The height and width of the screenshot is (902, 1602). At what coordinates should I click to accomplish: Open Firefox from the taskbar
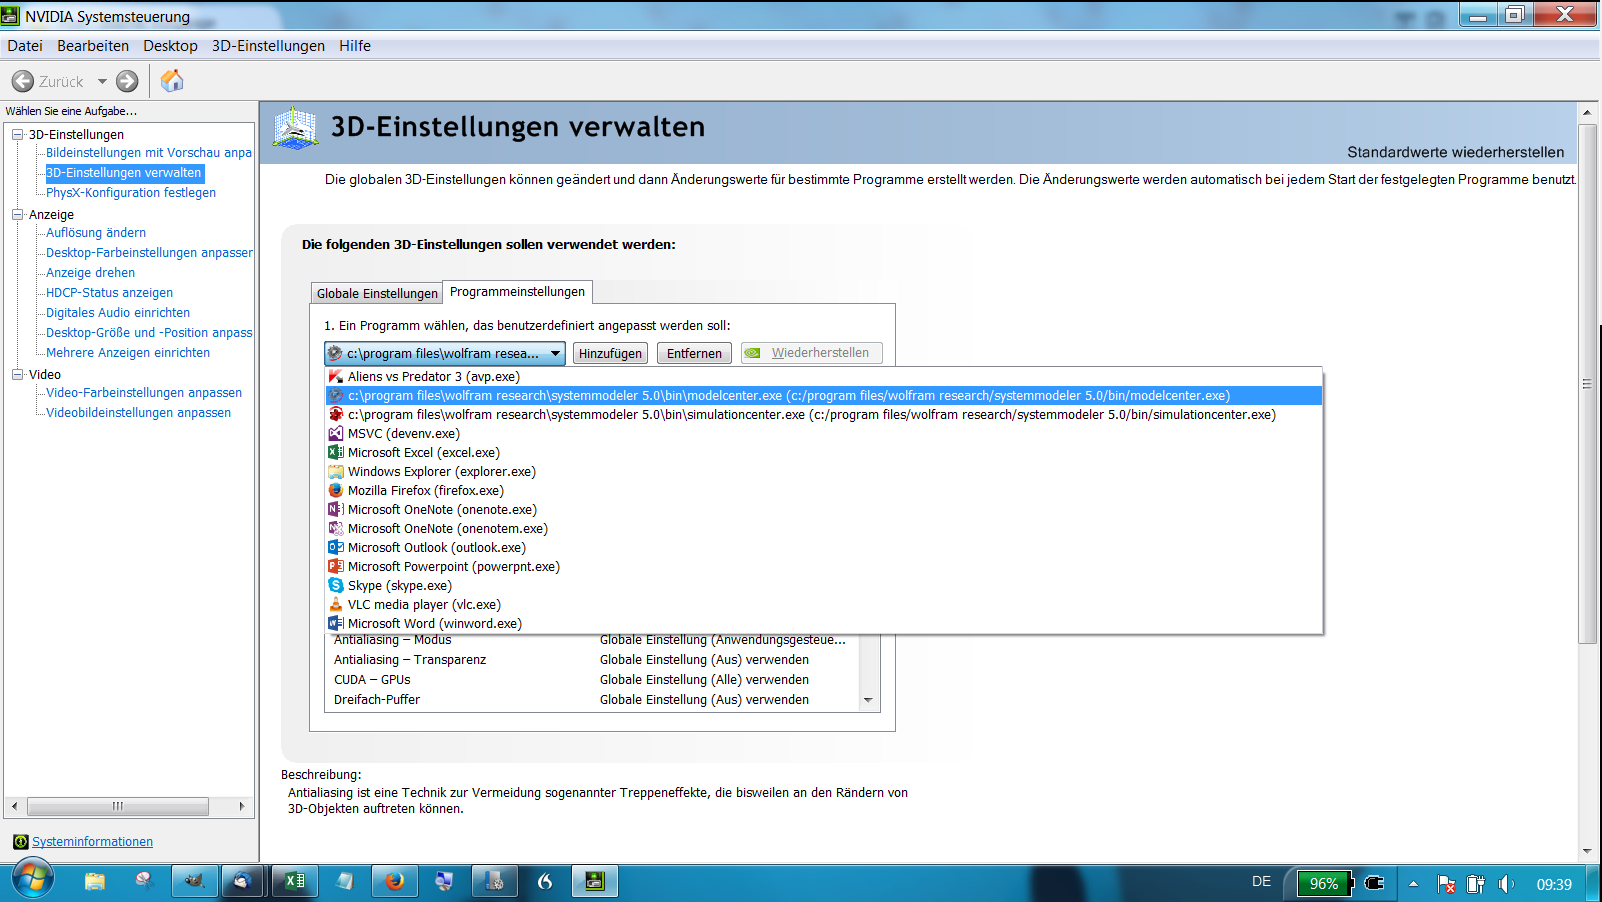[395, 881]
